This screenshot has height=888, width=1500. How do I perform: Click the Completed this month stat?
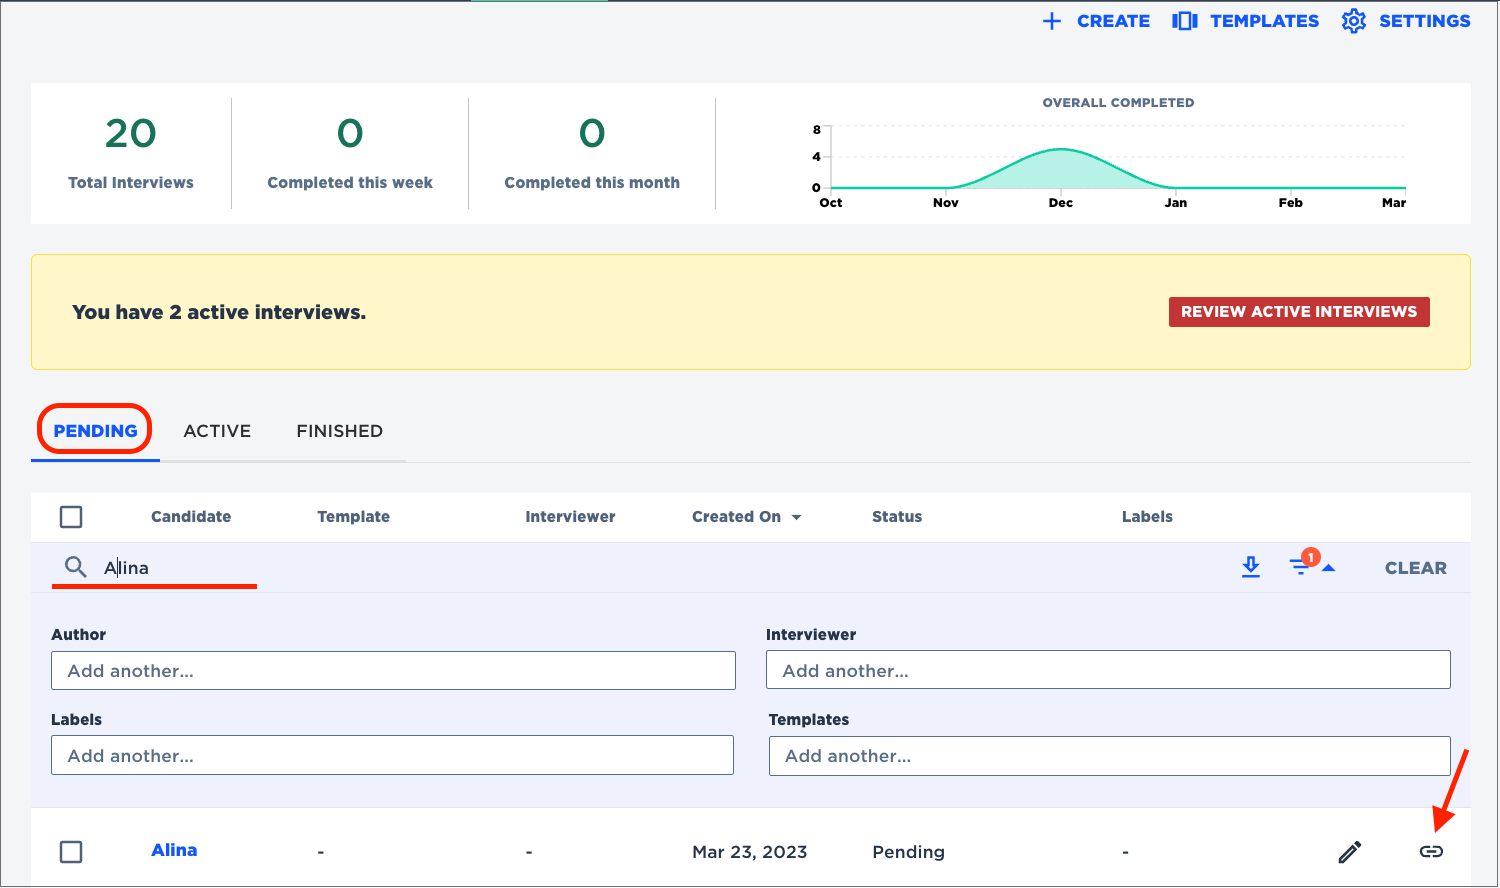pos(592,153)
